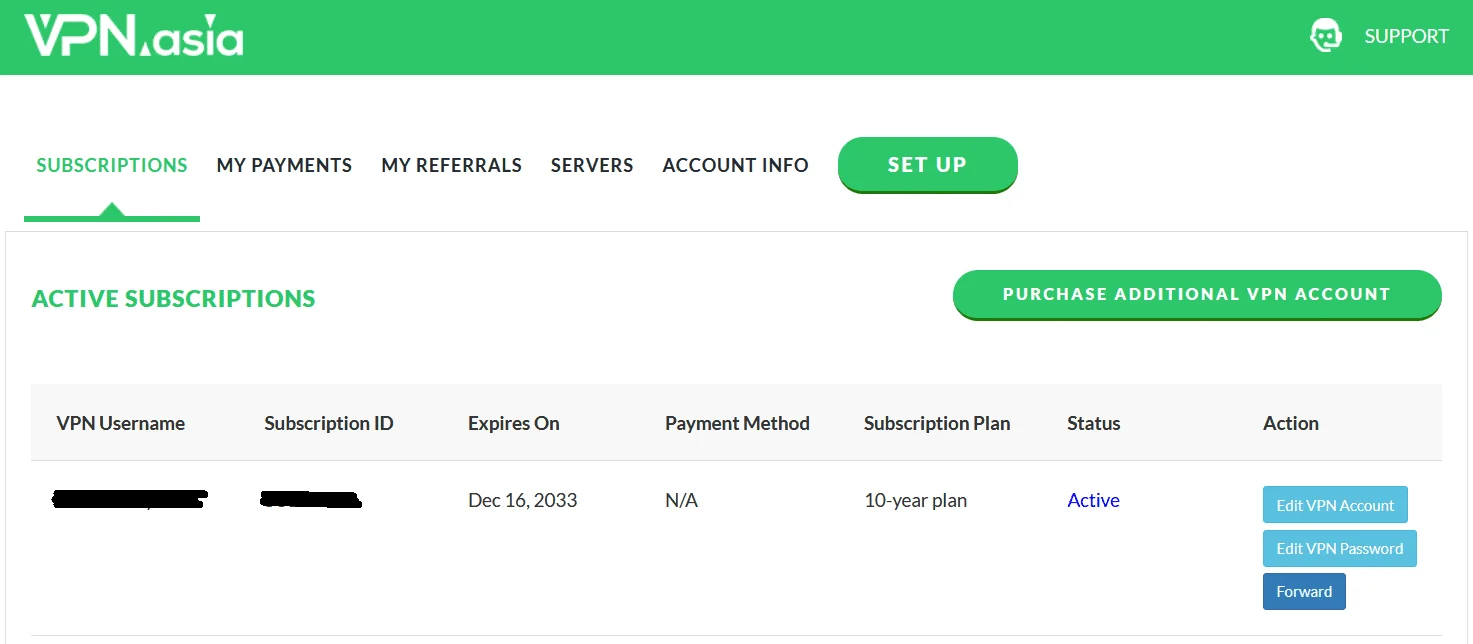The height and width of the screenshot is (644, 1473).
Task: Click PURCHASE ADDITIONAL VPN ACCOUNT button
Action: (1197, 294)
